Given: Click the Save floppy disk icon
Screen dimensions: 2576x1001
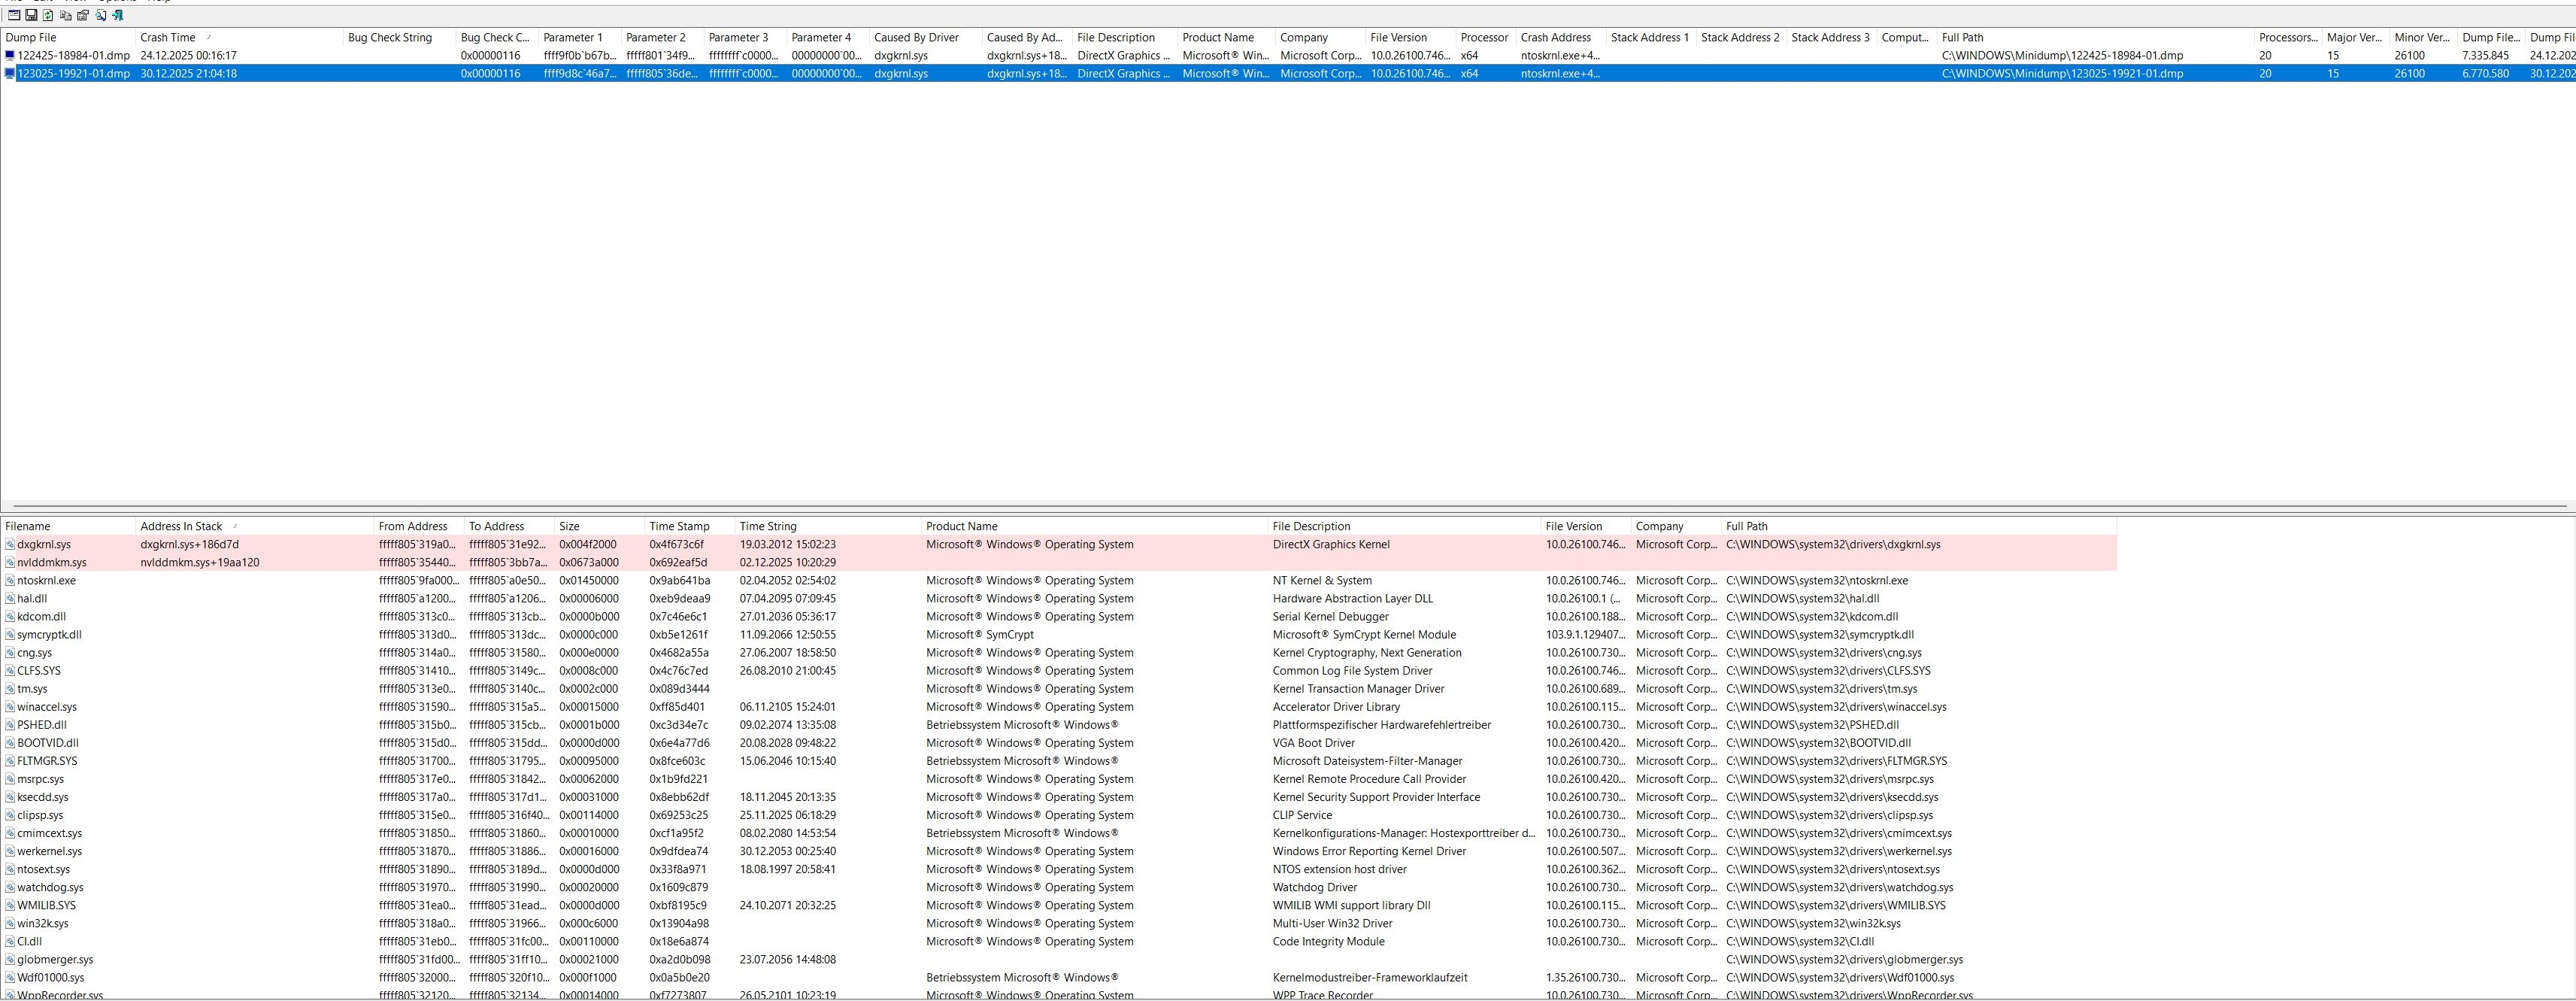Looking at the screenshot, I should (31, 15).
